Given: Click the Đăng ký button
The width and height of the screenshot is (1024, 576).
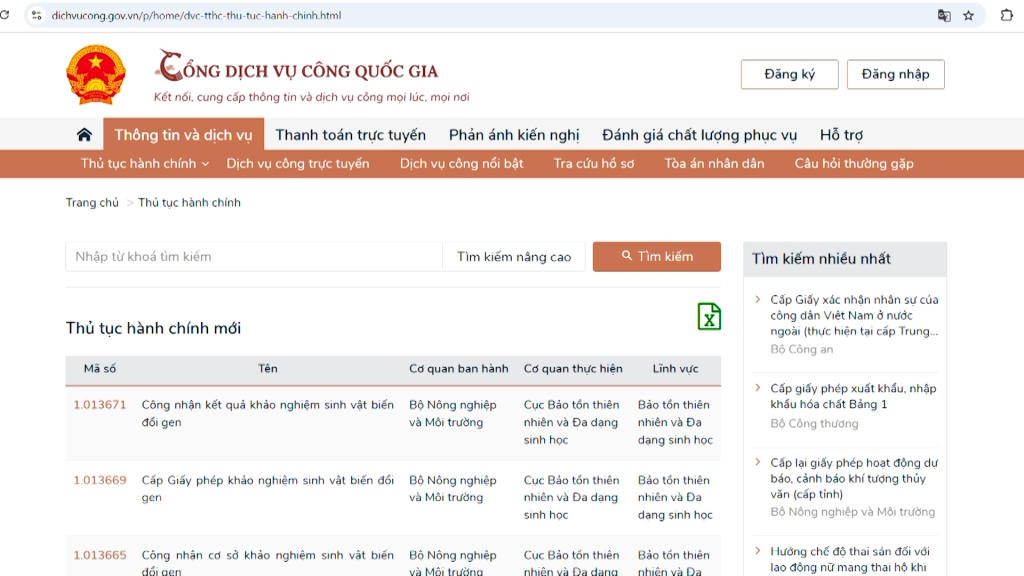Looking at the screenshot, I should point(790,74).
